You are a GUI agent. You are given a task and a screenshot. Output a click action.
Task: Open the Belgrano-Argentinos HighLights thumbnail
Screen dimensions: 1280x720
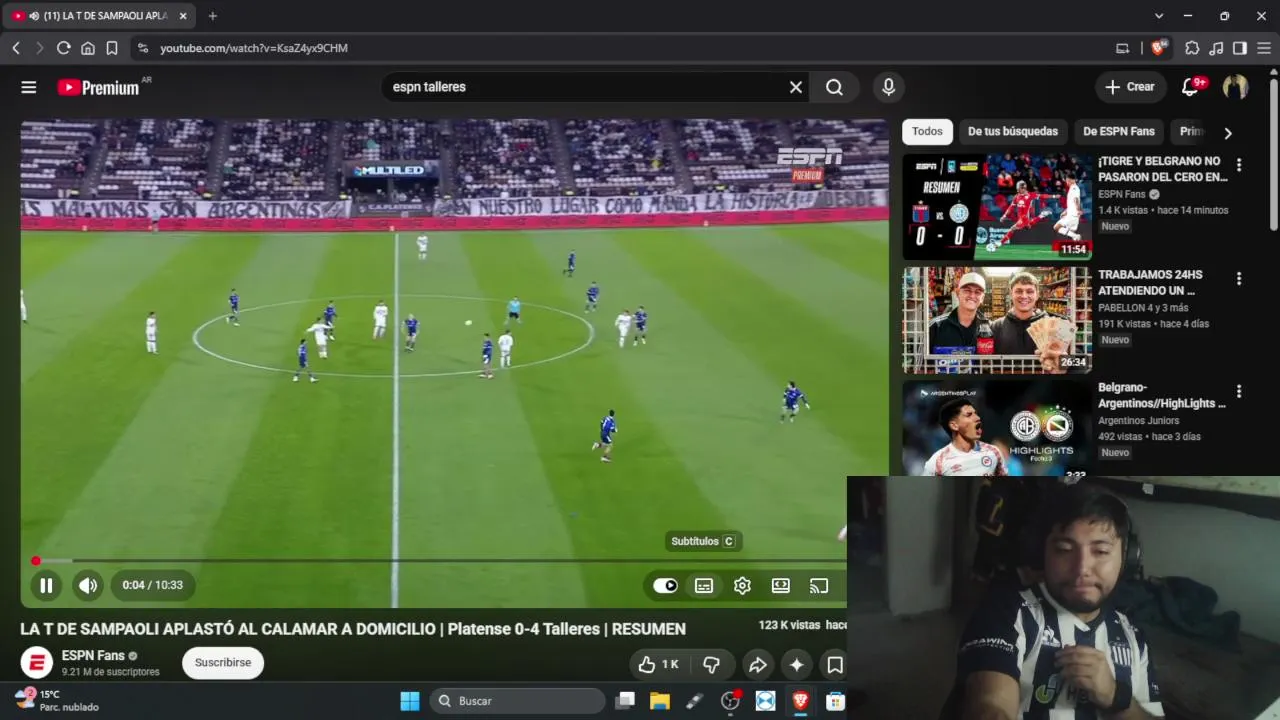(997, 428)
